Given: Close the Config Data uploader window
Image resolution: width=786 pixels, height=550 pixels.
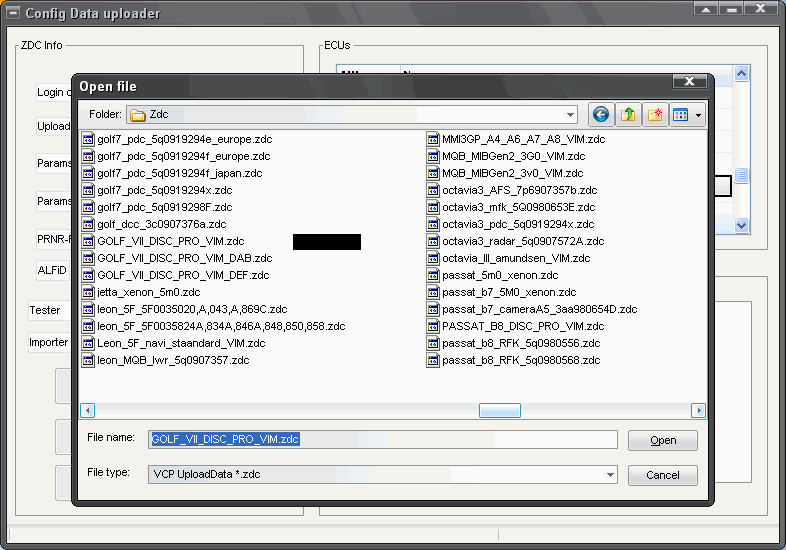Looking at the screenshot, I should [760, 9].
